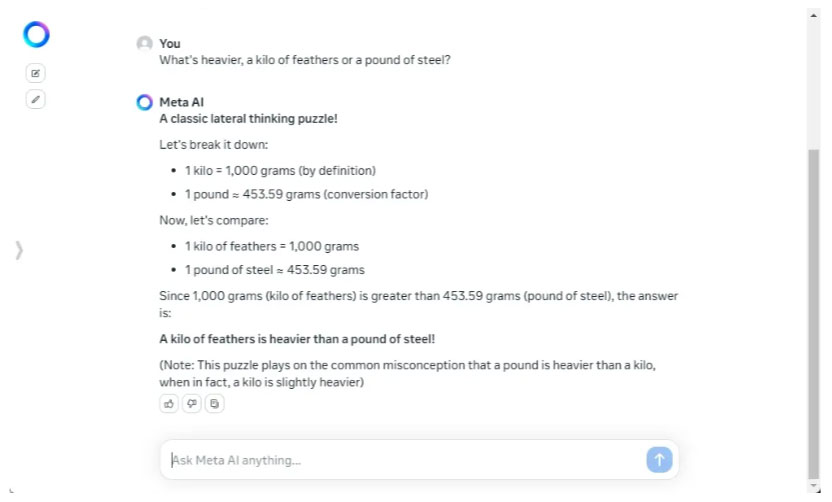Screen dimensions: 832x502
Task: Like the response with the thumbs up icon
Action: [x=168, y=403]
